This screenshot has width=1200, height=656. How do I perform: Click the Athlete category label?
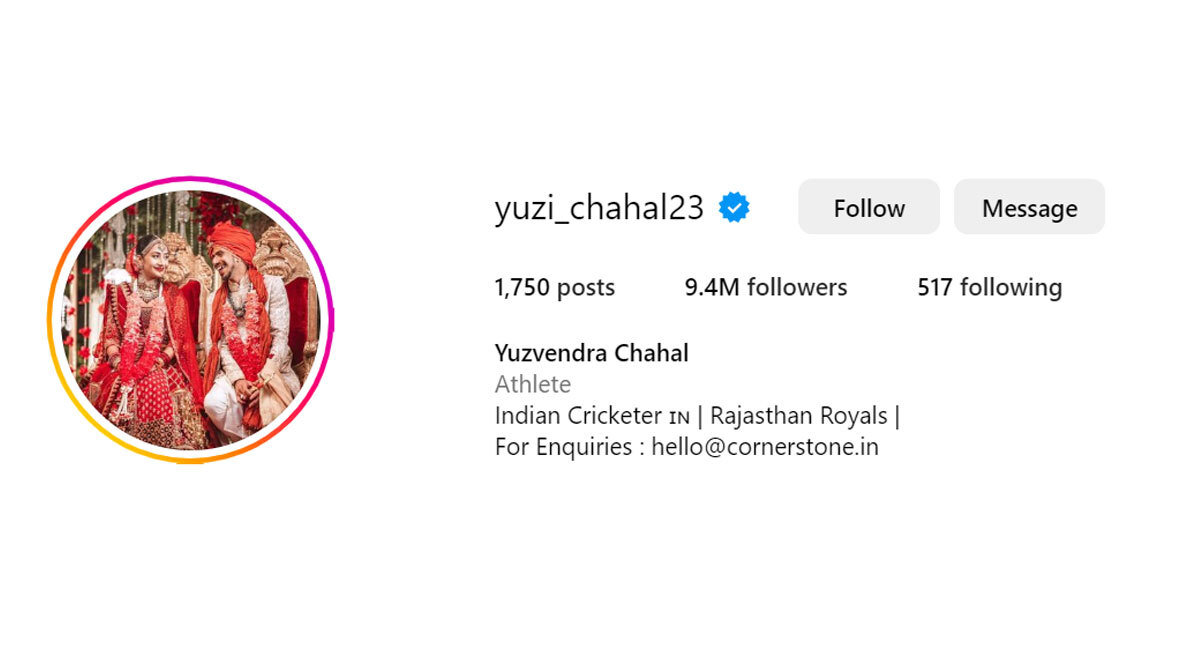[x=533, y=384]
